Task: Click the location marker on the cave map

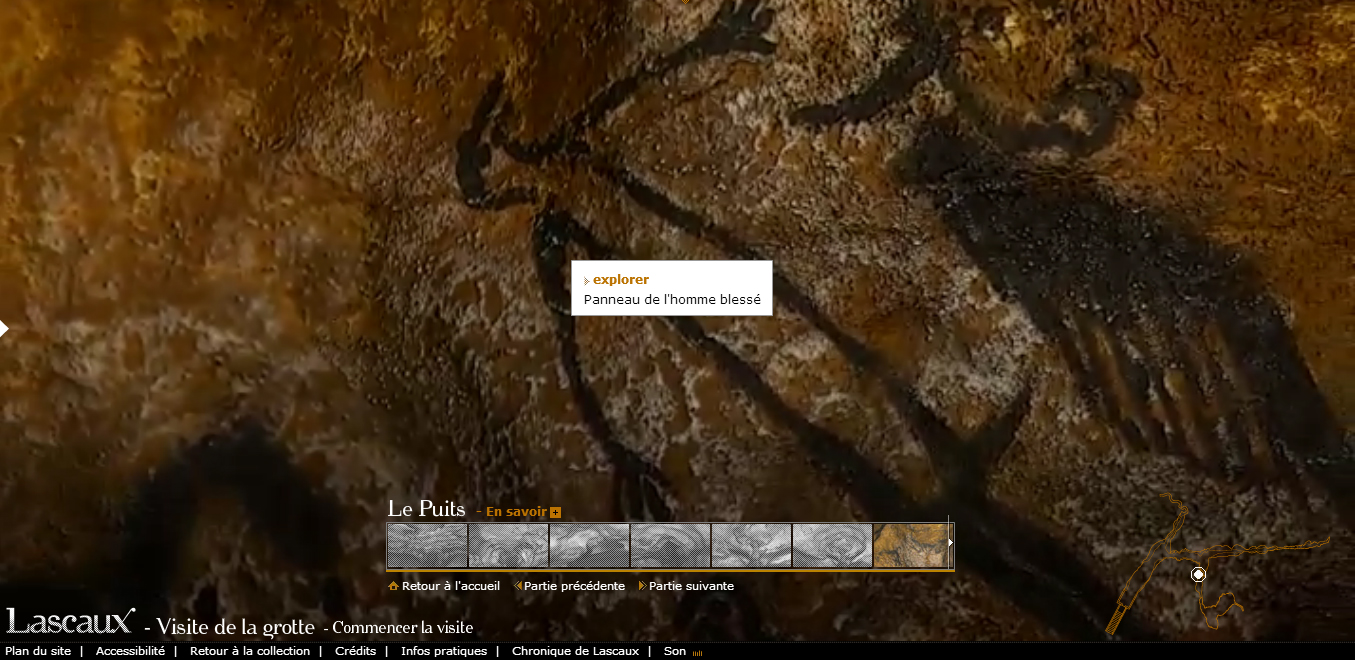Action: pyautogui.click(x=1199, y=574)
